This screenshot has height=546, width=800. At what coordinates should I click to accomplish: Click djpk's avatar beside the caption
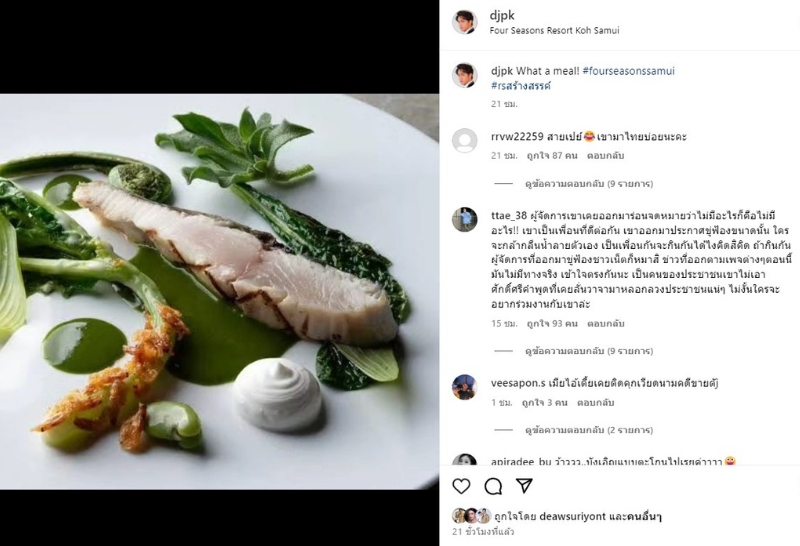pos(464,75)
